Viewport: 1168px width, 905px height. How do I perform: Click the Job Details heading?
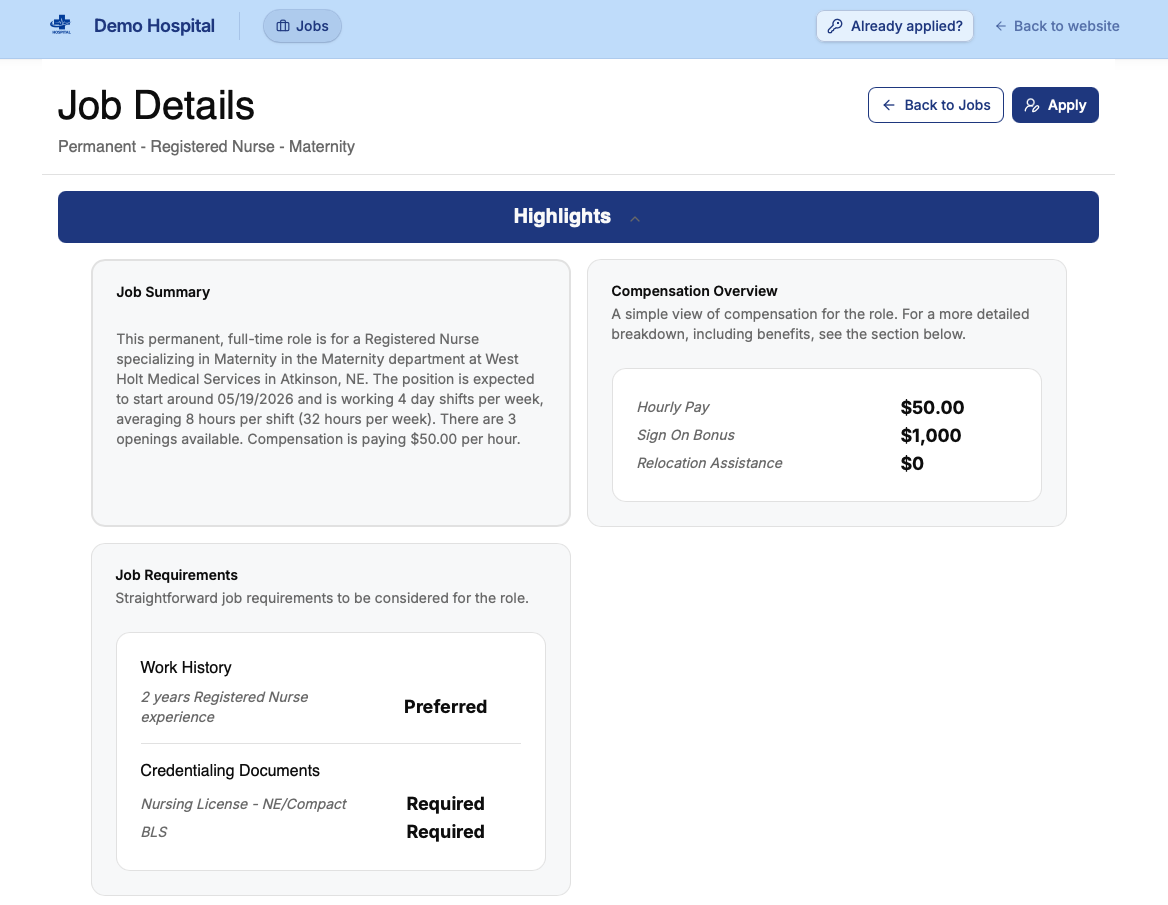click(156, 105)
